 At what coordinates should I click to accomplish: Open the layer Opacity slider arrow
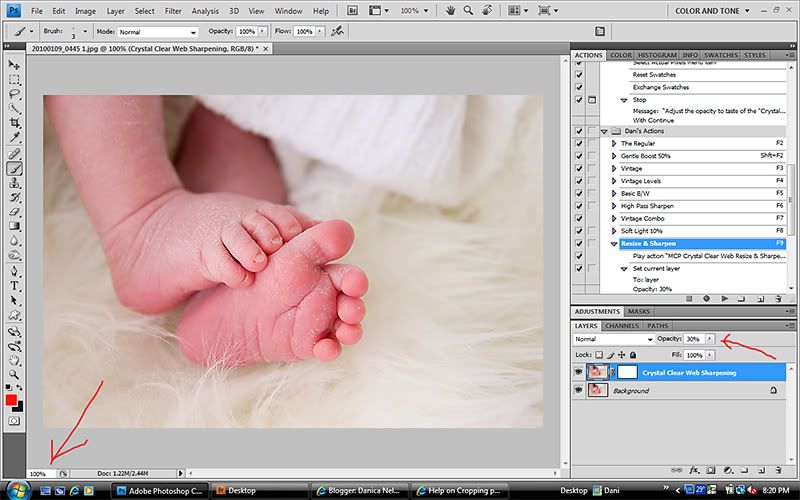[x=710, y=339]
